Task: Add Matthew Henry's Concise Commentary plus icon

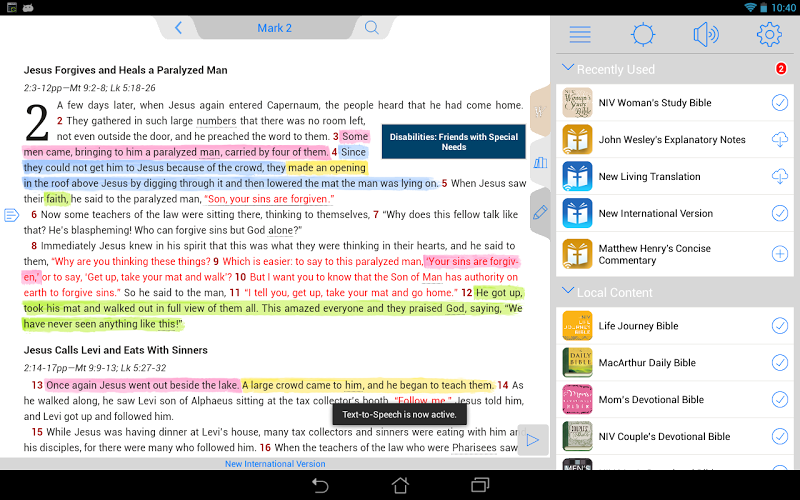Action: tap(780, 254)
